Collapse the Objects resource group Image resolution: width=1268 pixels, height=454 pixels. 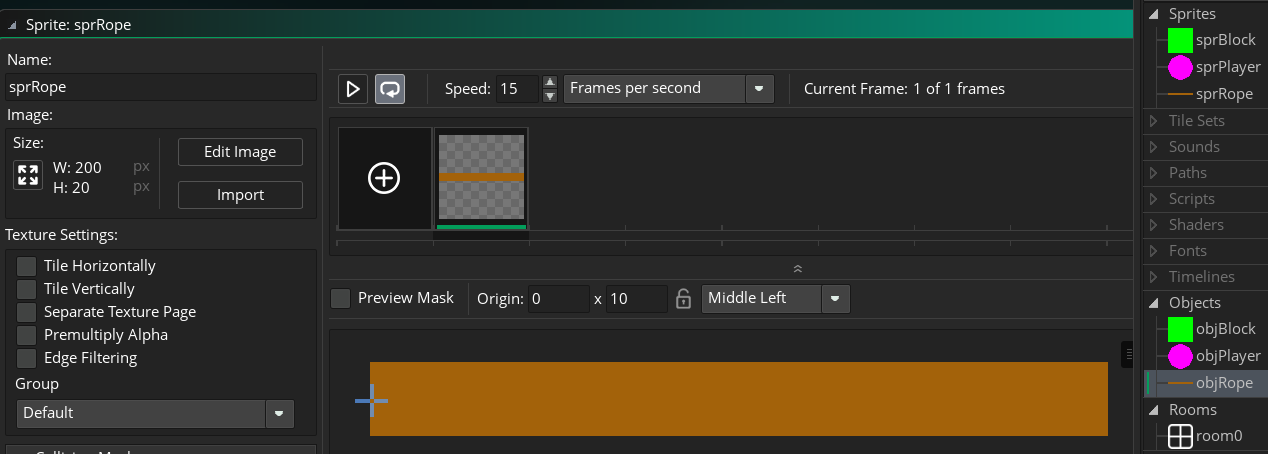(1152, 303)
